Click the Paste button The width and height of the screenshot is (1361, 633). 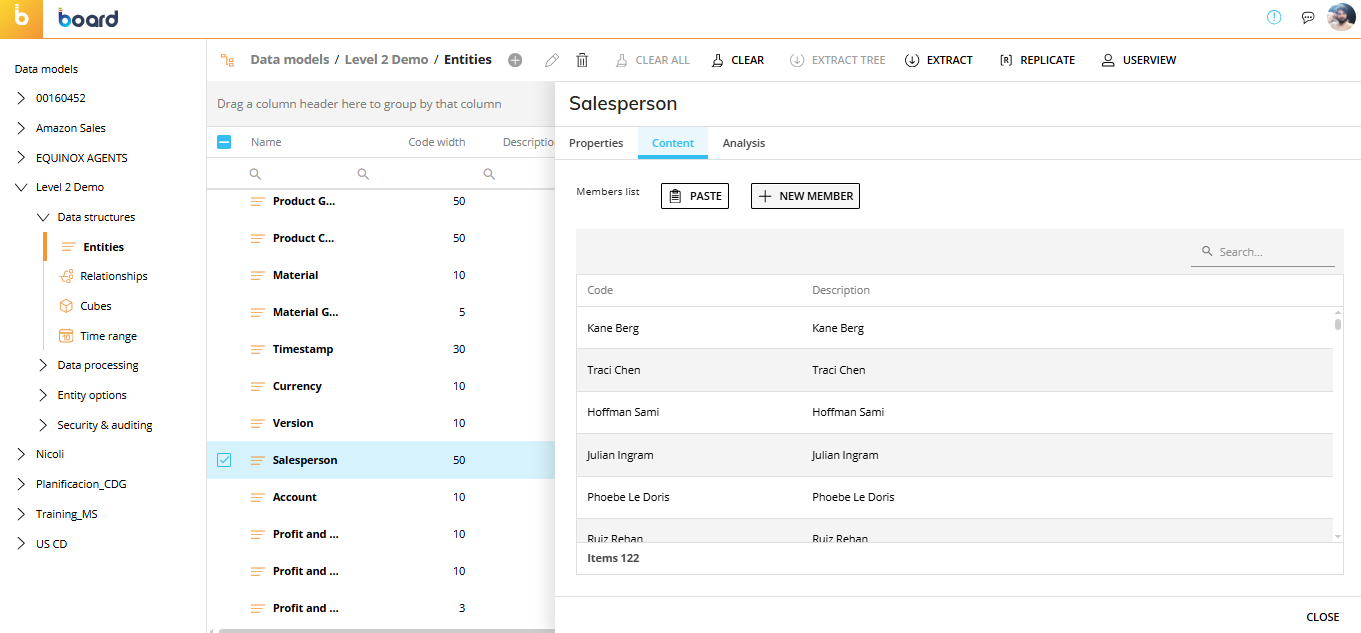click(x=695, y=196)
